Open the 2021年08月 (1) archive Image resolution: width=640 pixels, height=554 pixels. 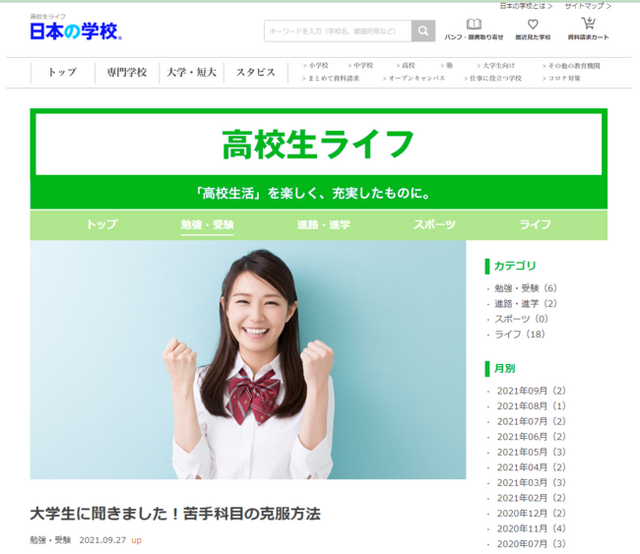[x=531, y=406]
